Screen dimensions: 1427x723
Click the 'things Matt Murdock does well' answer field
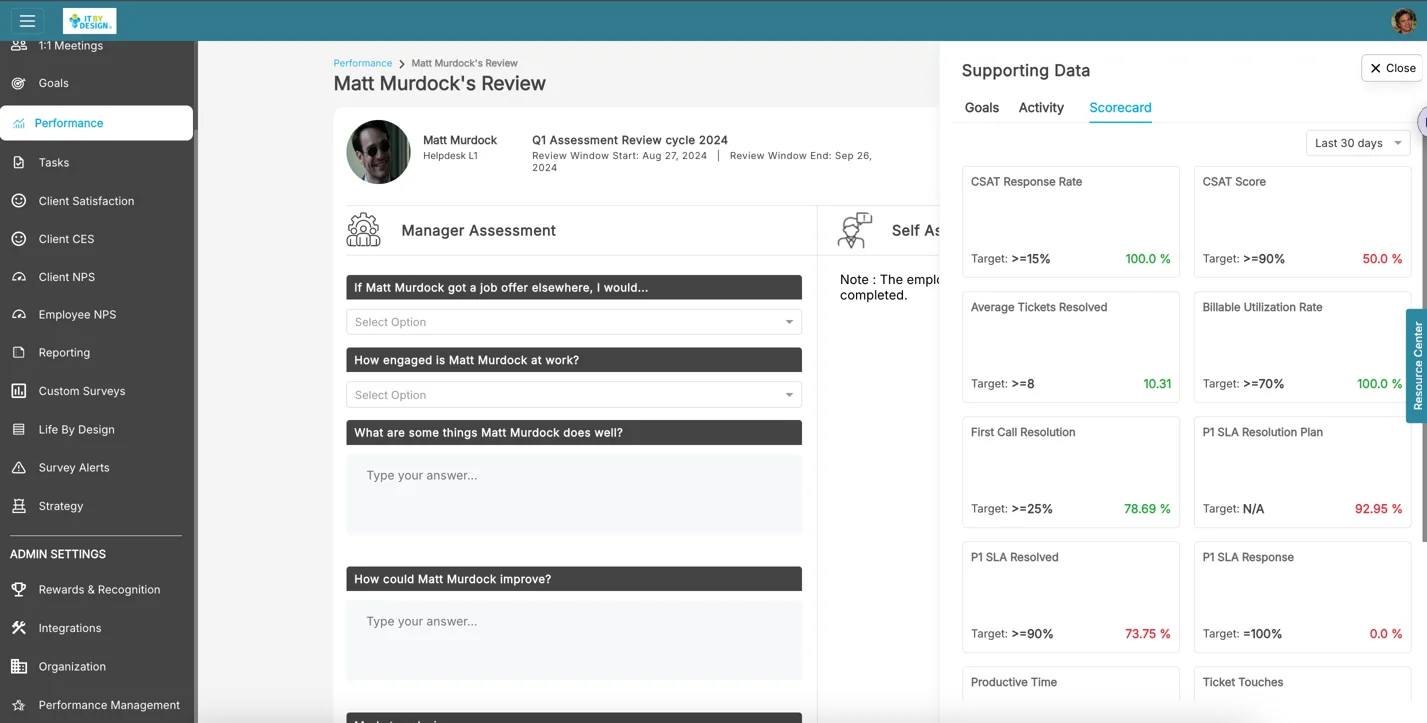pyautogui.click(x=574, y=494)
